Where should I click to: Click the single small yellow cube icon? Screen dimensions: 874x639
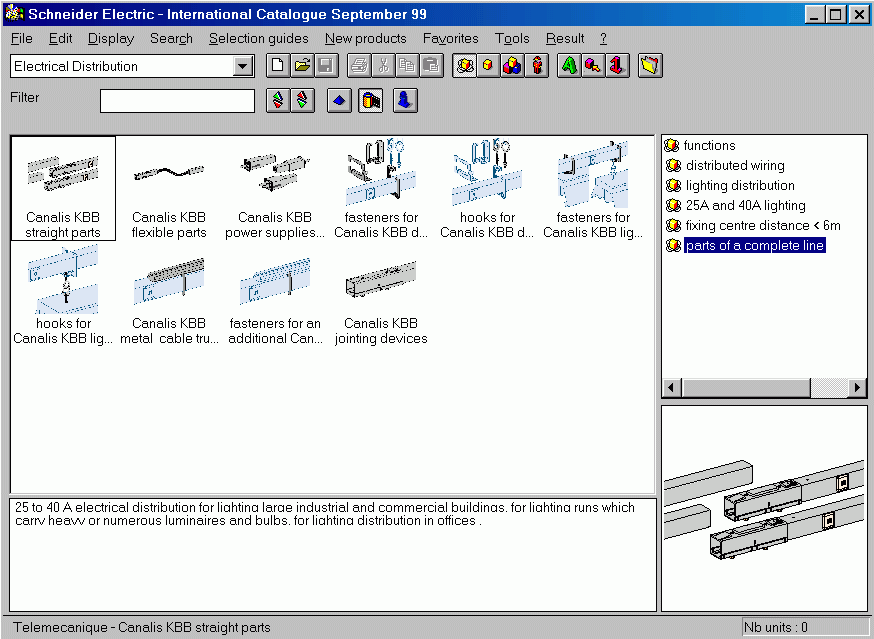pos(488,66)
